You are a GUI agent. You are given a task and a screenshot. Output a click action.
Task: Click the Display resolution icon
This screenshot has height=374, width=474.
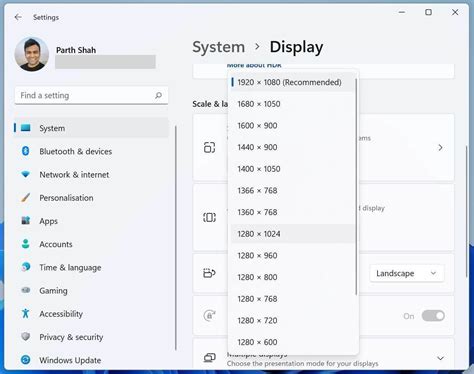[x=209, y=217]
